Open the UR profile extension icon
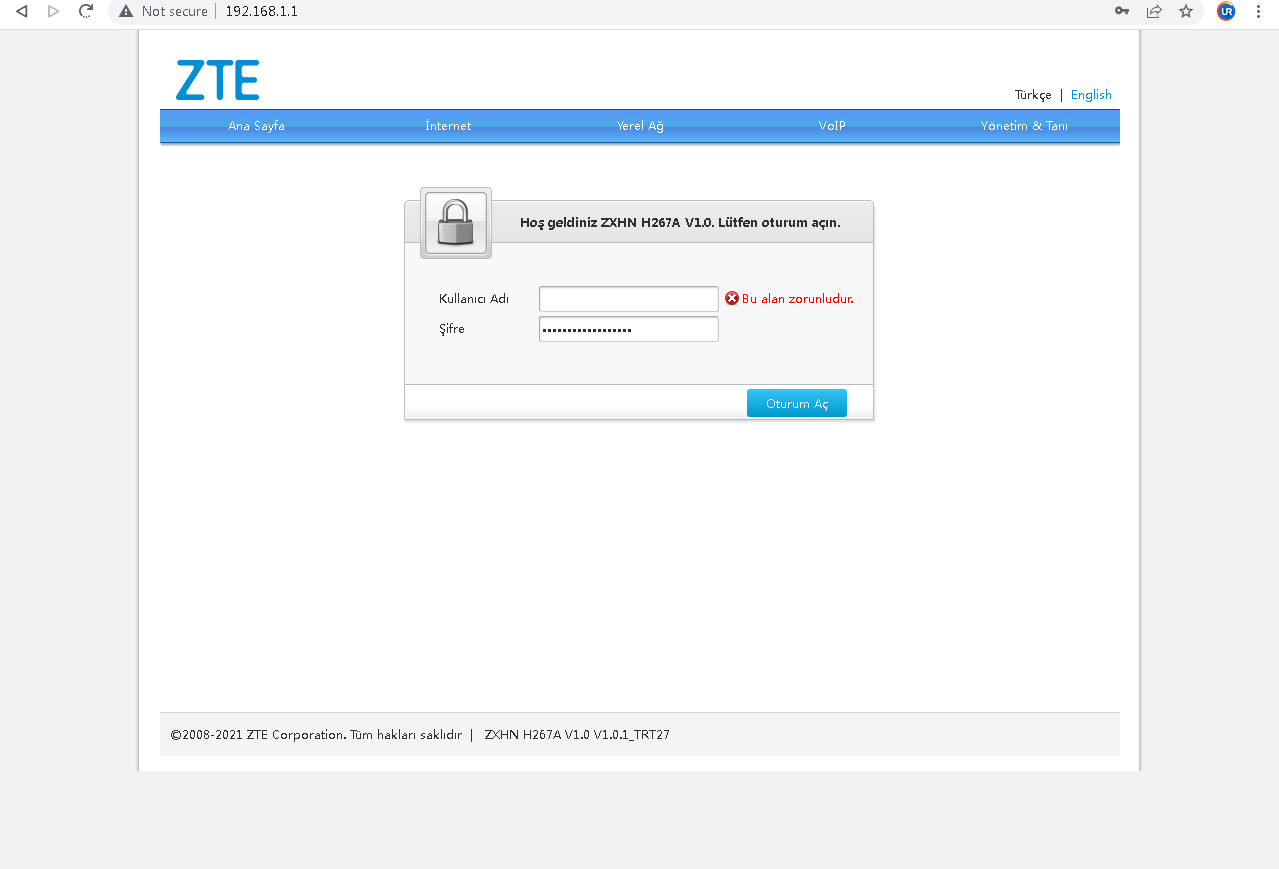 click(1226, 11)
